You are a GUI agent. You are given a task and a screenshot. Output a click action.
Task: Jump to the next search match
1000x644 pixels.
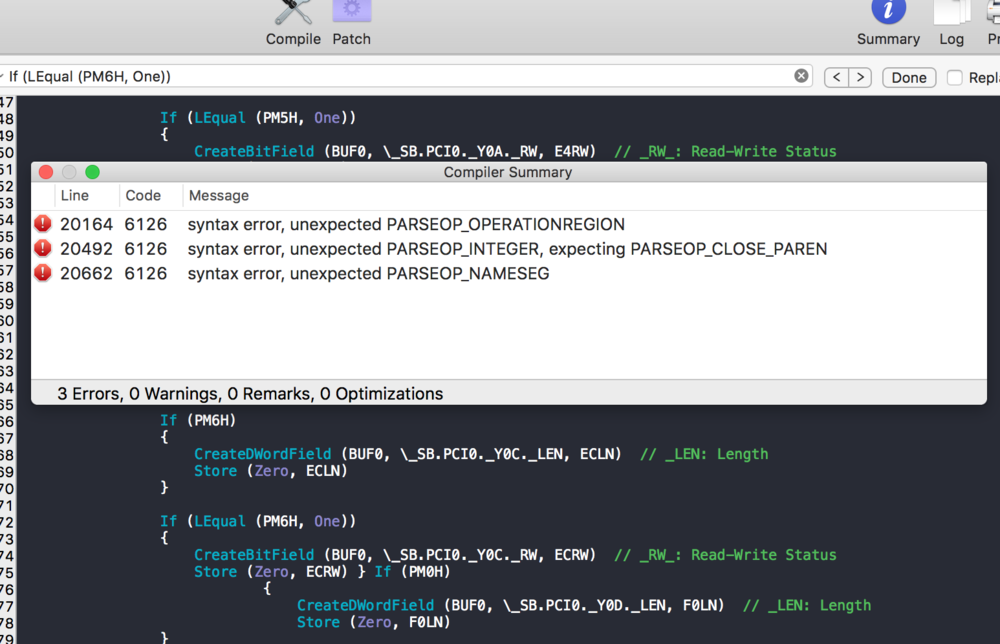859,77
